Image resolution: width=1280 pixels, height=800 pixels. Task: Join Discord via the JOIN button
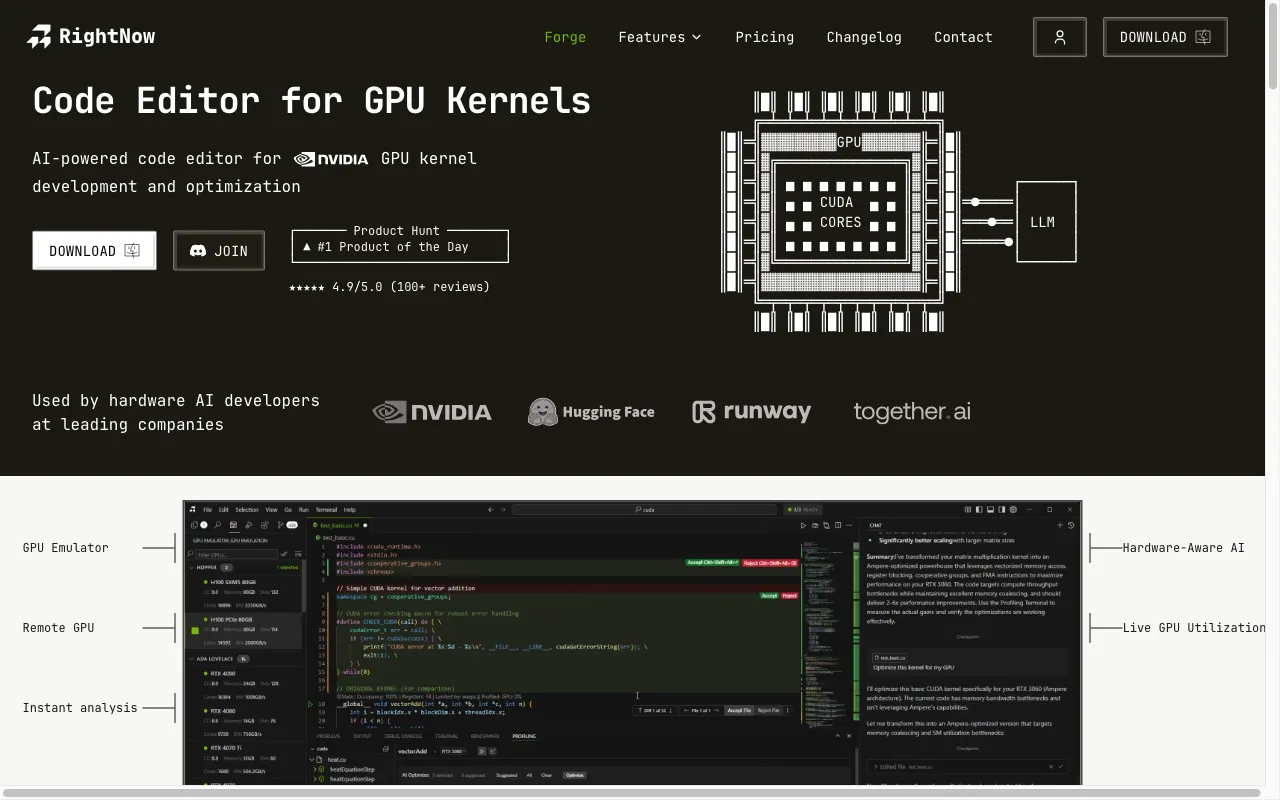click(219, 251)
